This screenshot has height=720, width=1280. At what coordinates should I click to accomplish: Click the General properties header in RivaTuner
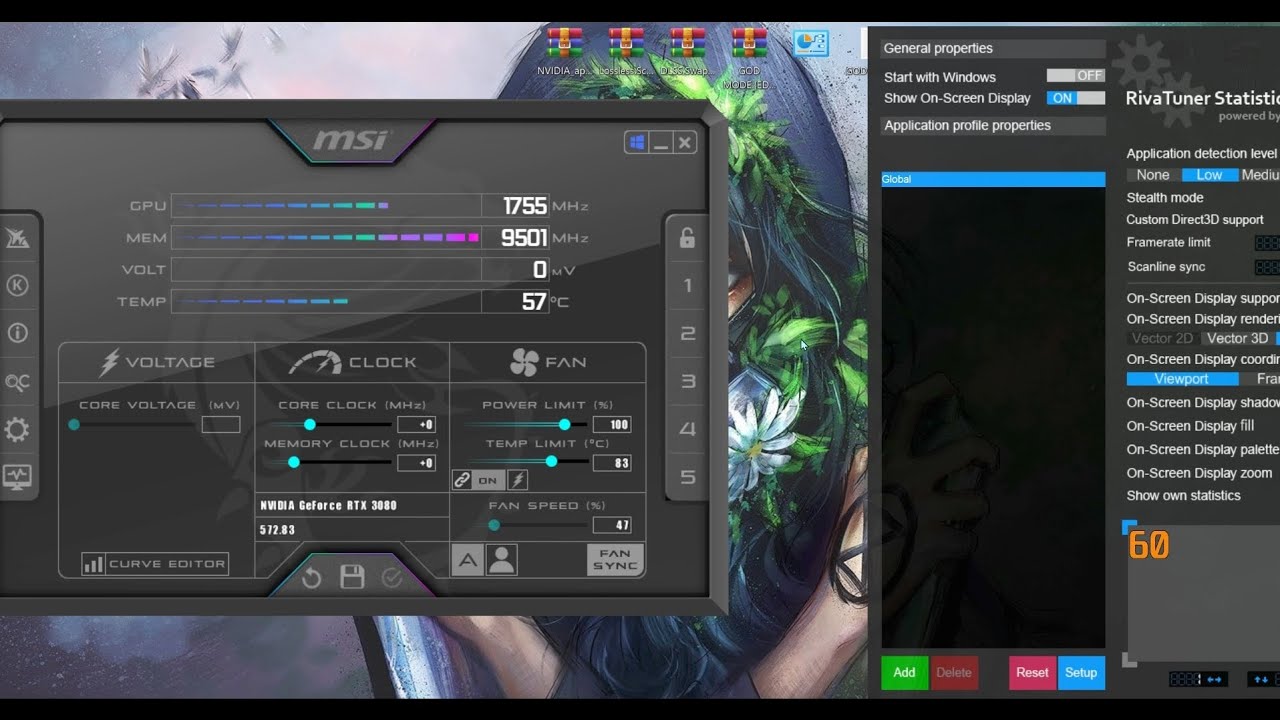(x=993, y=48)
